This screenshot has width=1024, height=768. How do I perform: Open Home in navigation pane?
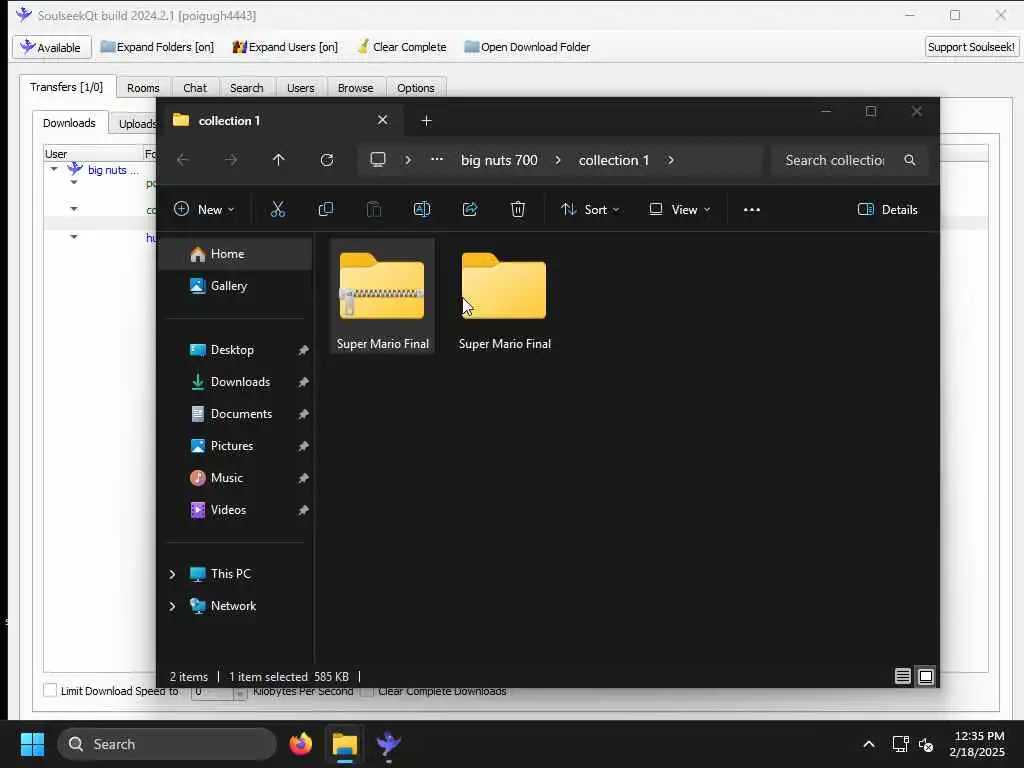(x=236, y=254)
